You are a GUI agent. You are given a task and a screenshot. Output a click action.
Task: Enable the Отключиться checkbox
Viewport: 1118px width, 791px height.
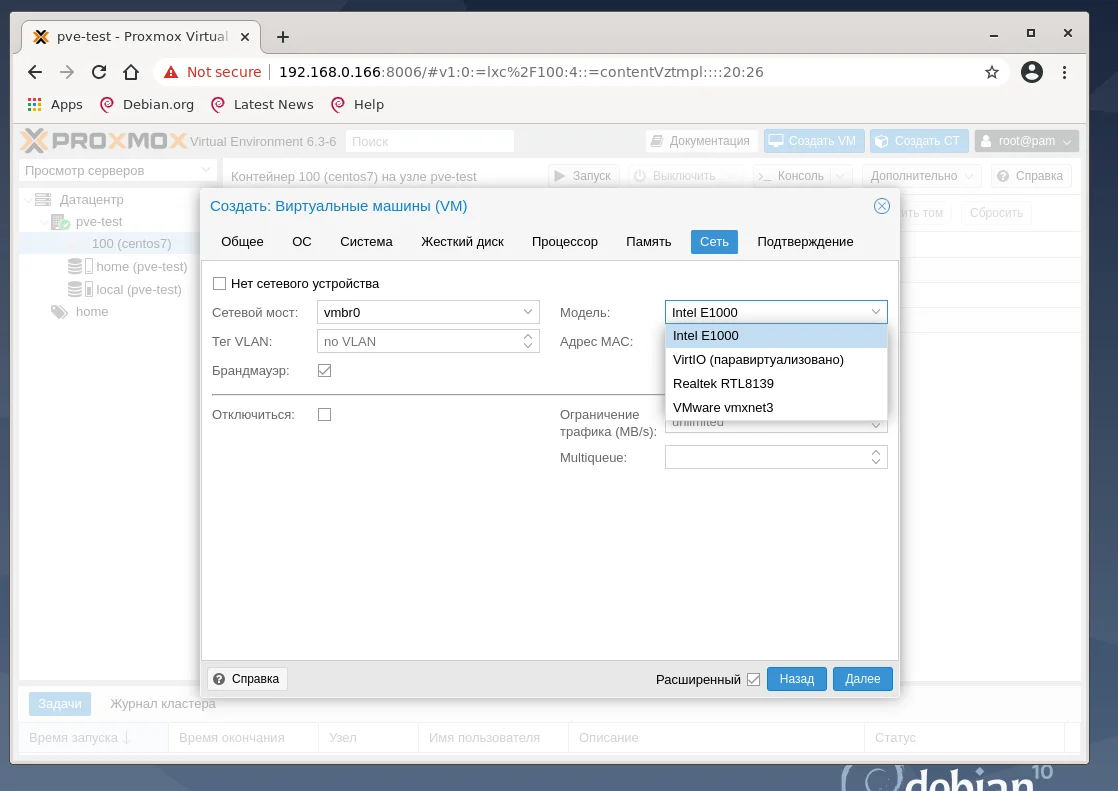point(324,414)
